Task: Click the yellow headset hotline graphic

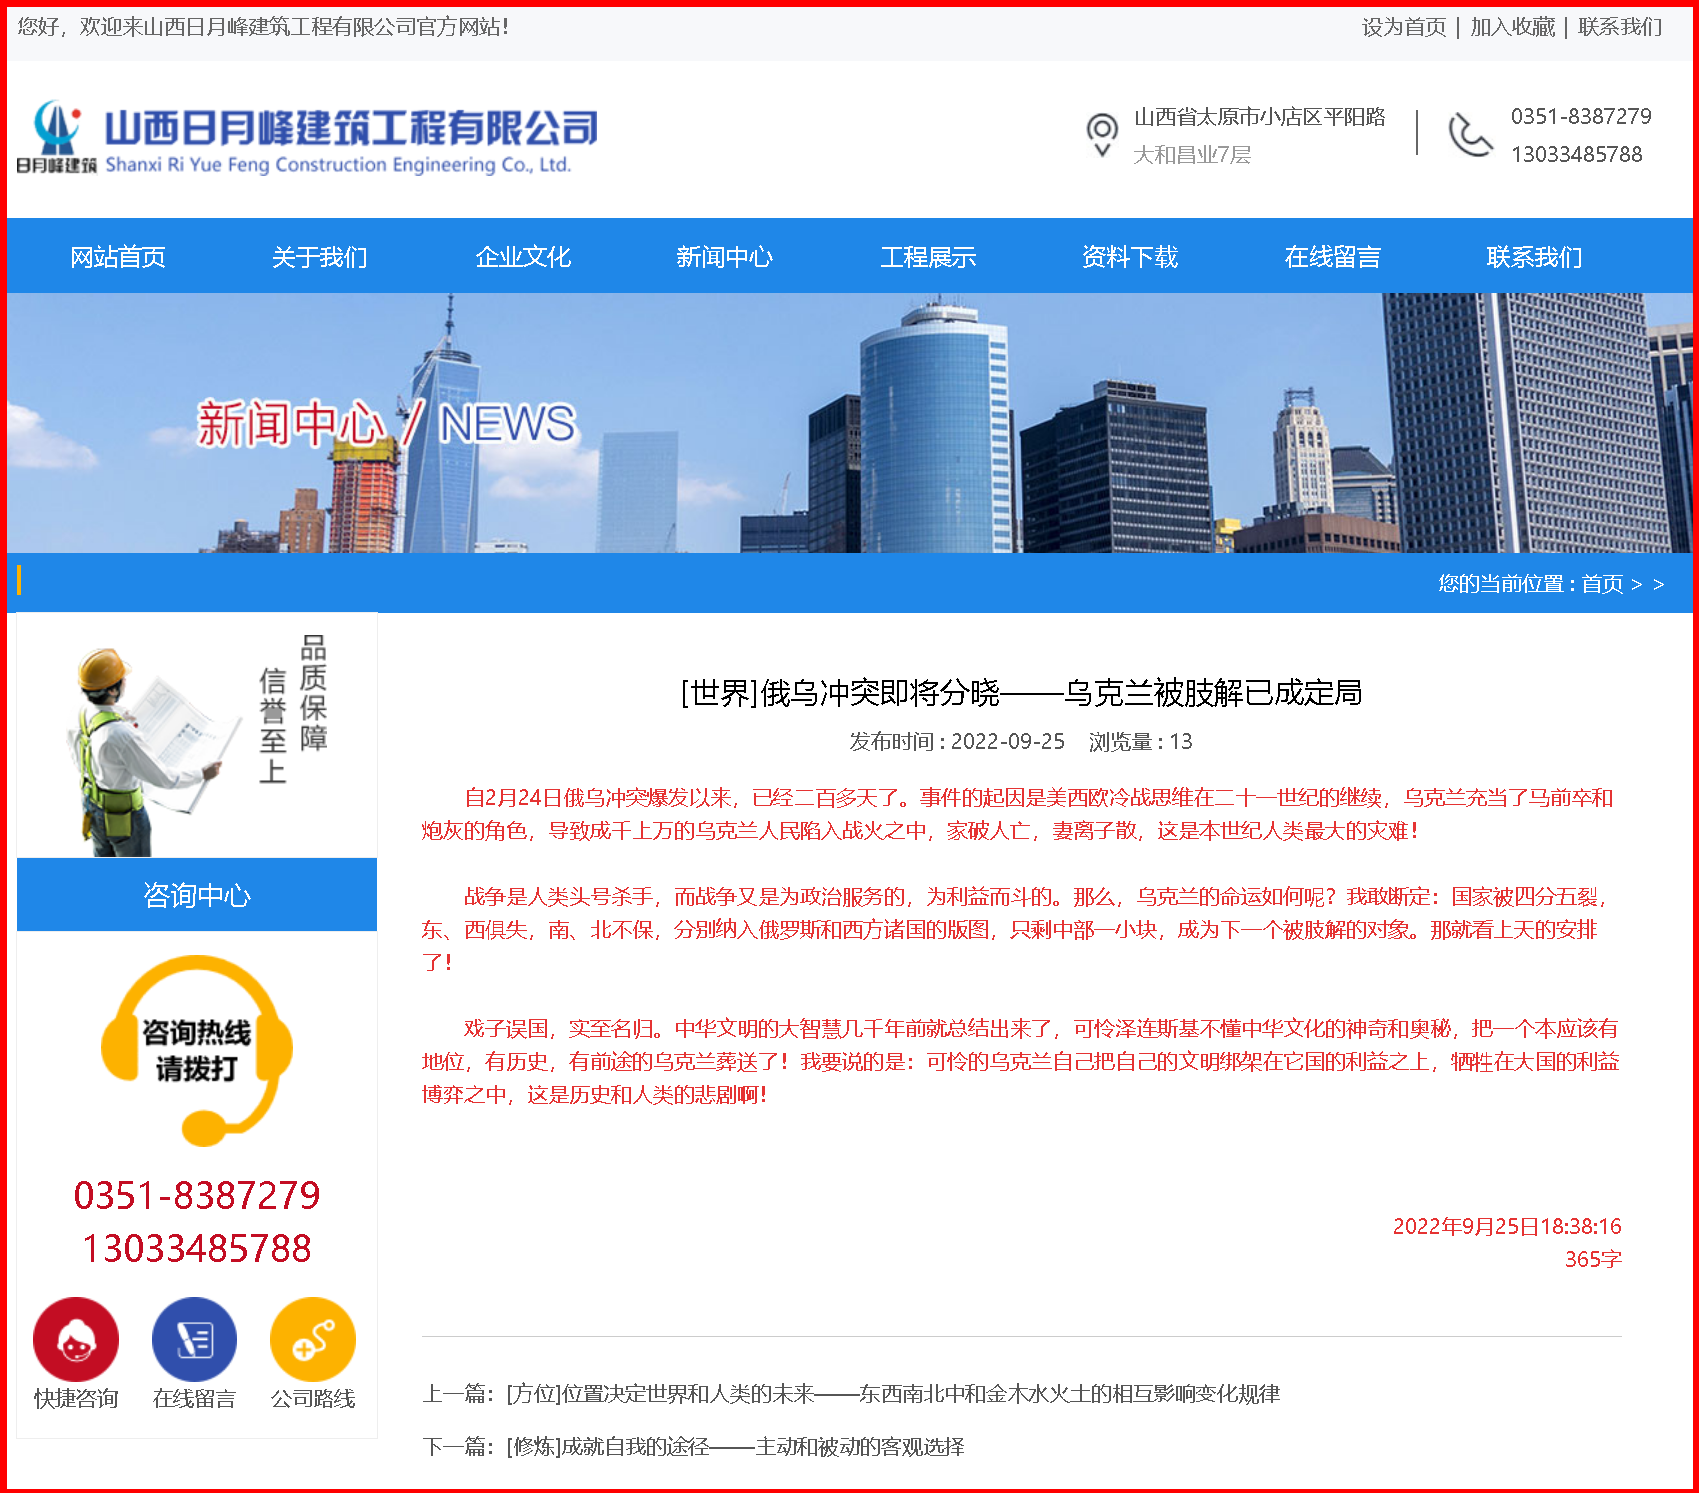Action: [x=197, y=1050]
